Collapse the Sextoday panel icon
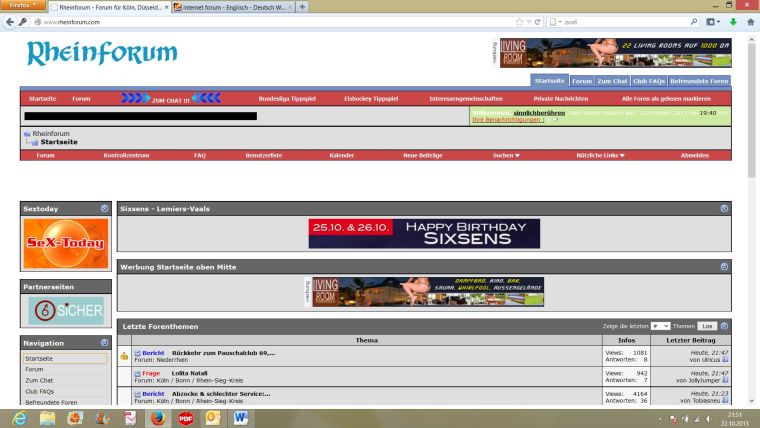760x428 pixels. tap(105, 208)
